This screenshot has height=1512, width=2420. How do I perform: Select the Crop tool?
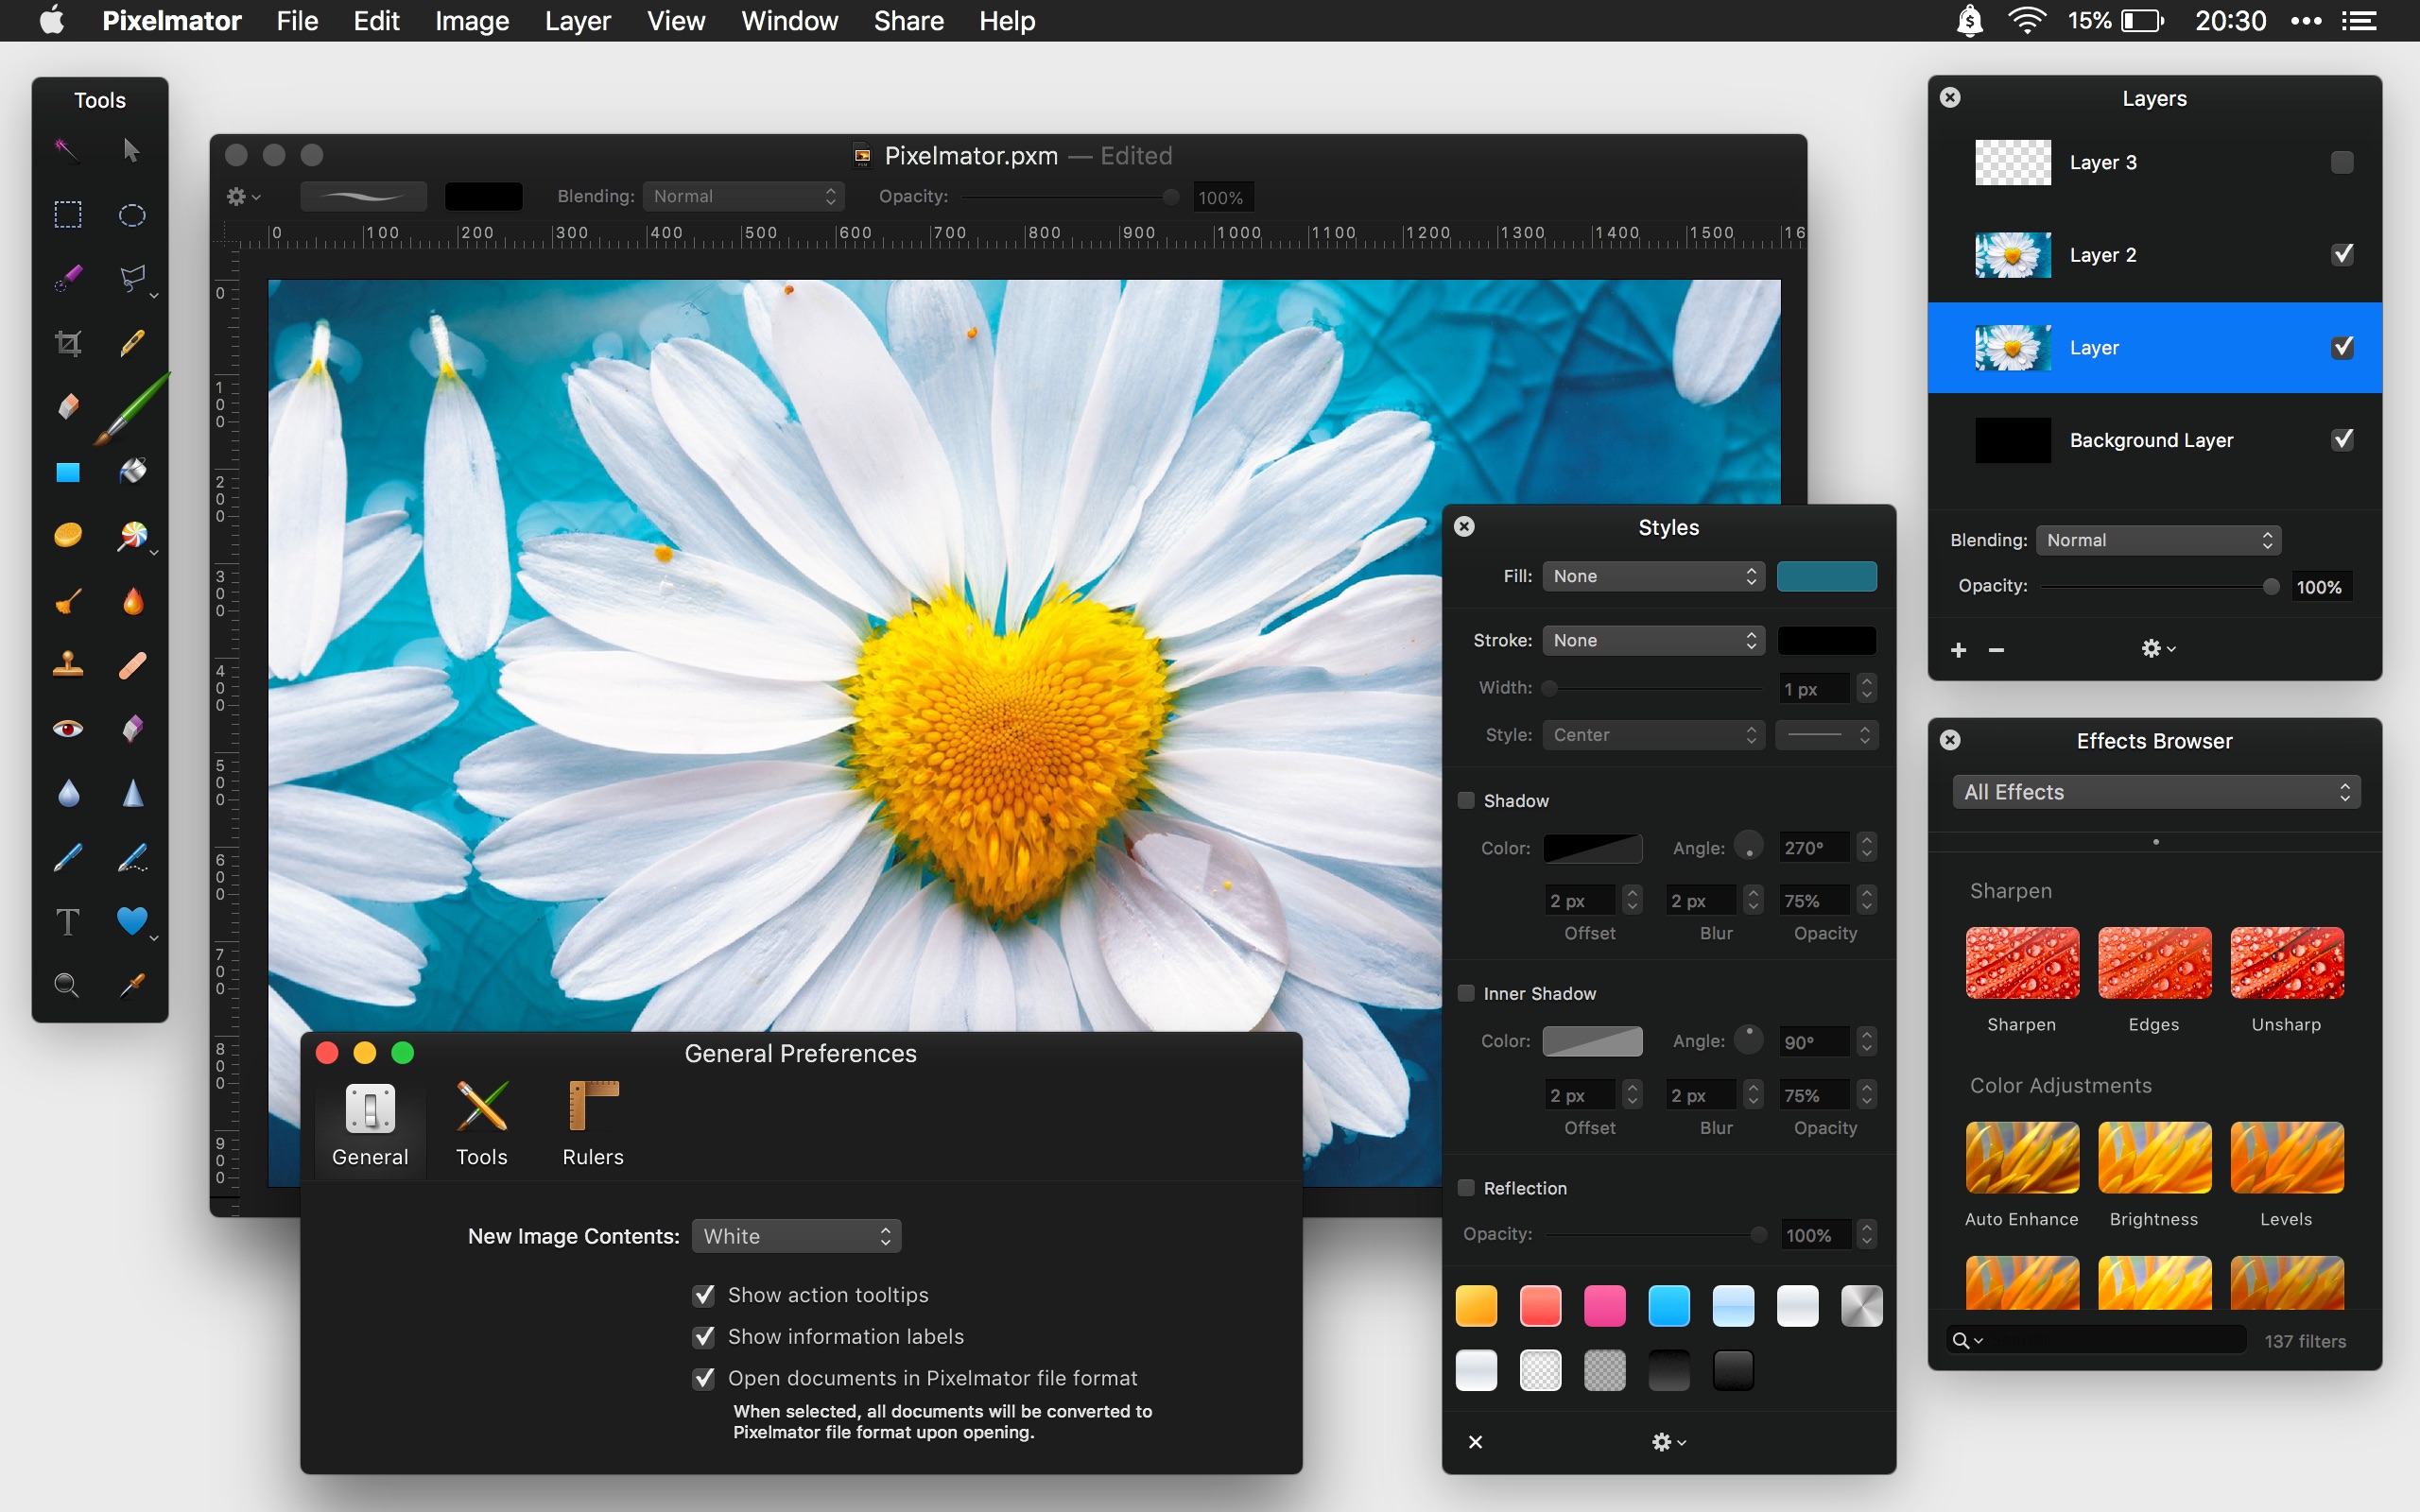[x=66, y=339]
